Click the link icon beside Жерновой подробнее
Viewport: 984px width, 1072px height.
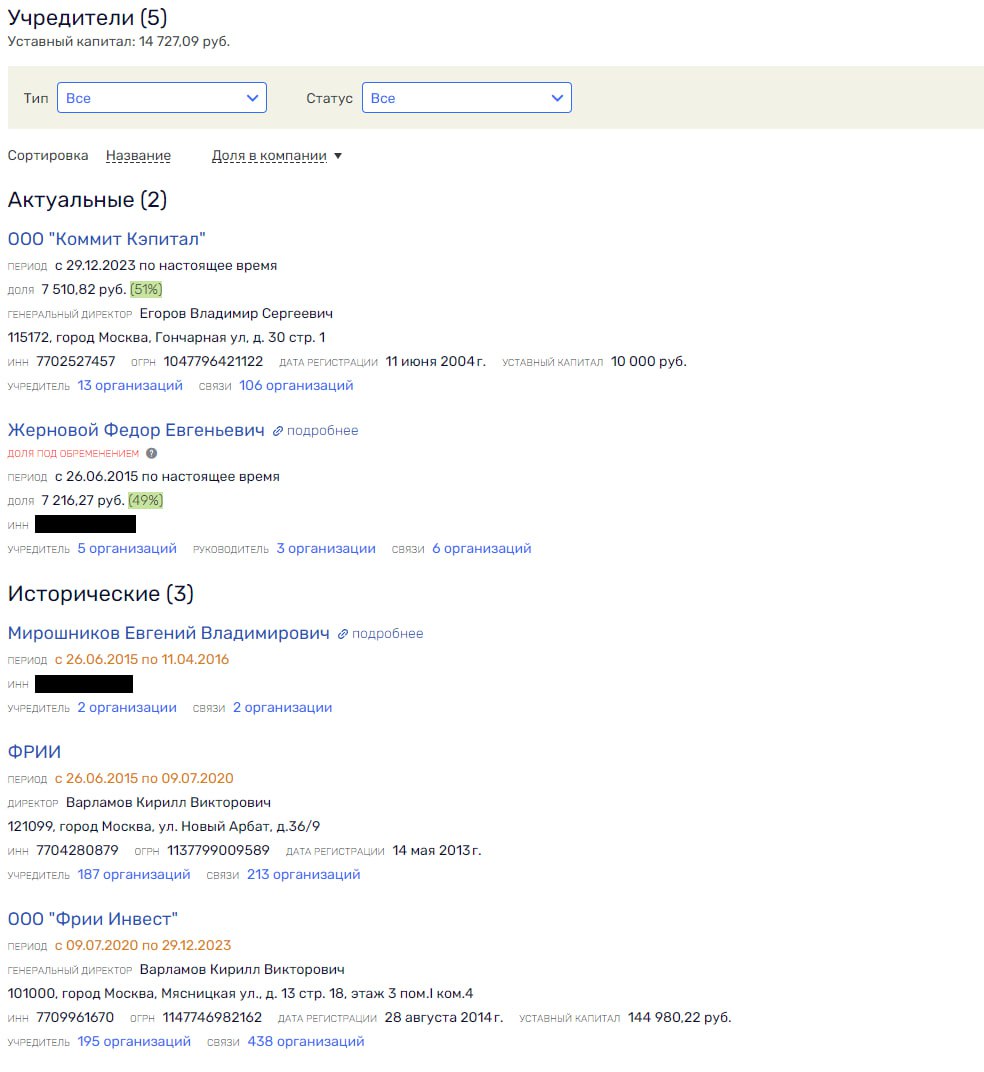point(278,431)
